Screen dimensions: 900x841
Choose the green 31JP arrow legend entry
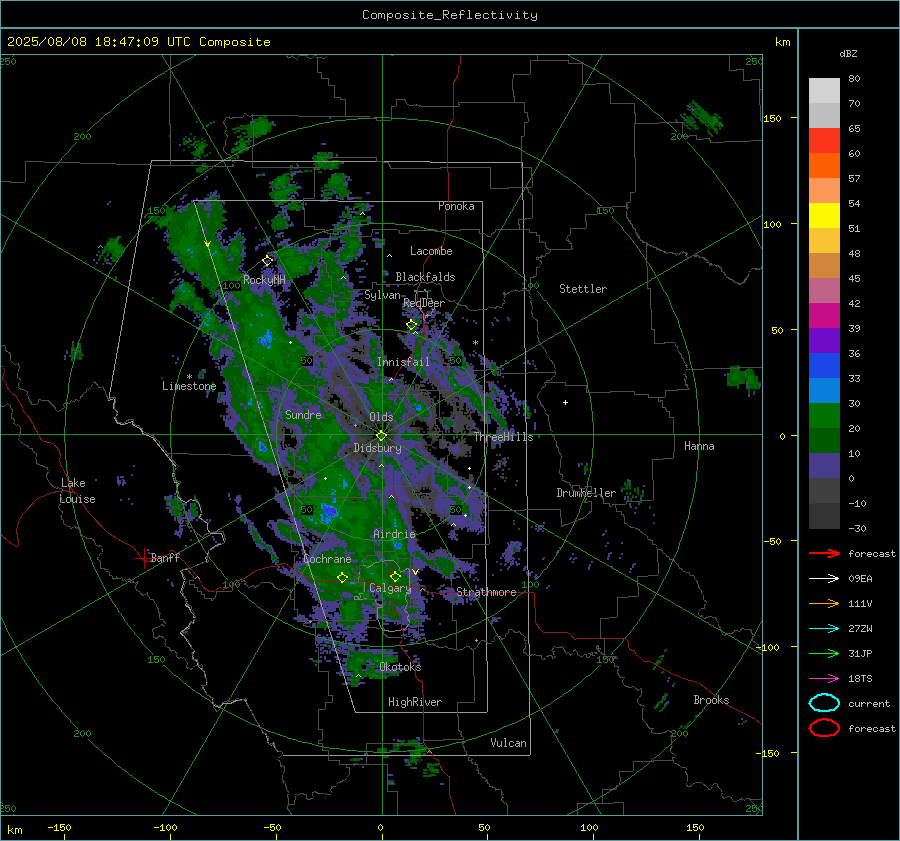tap(824, 653)
